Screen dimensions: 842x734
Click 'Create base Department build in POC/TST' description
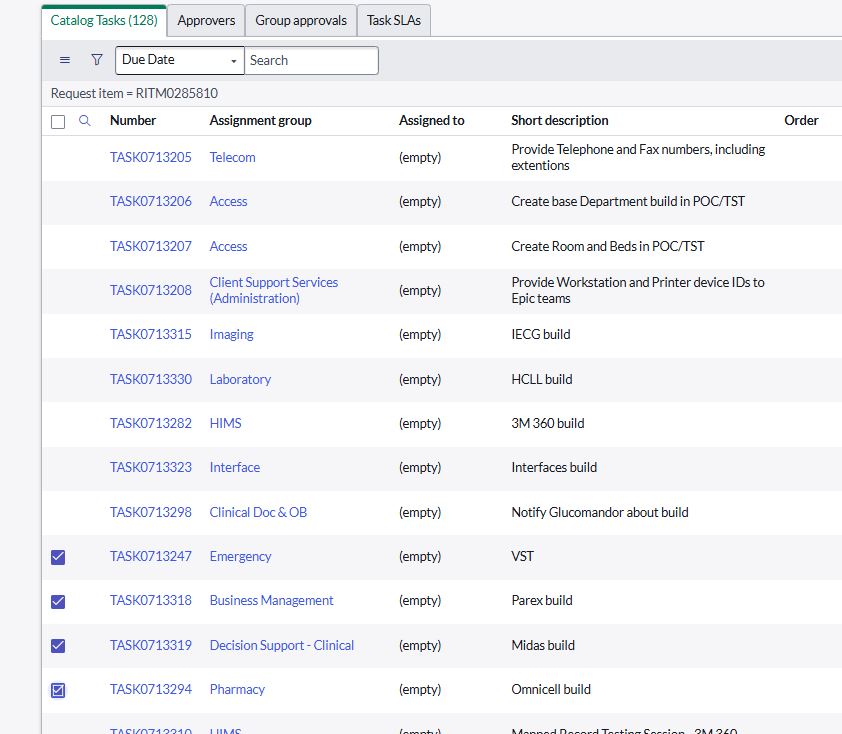tap(628, 201)
